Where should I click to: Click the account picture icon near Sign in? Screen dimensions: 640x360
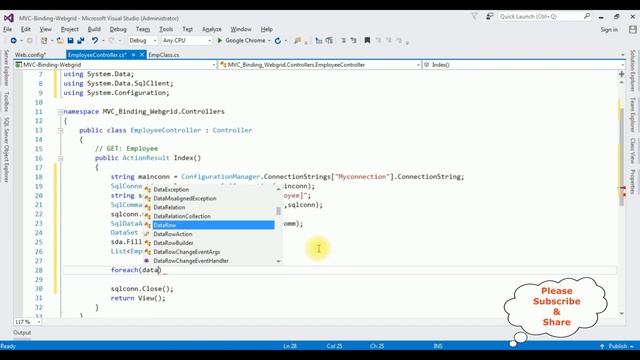pos(633,29)
